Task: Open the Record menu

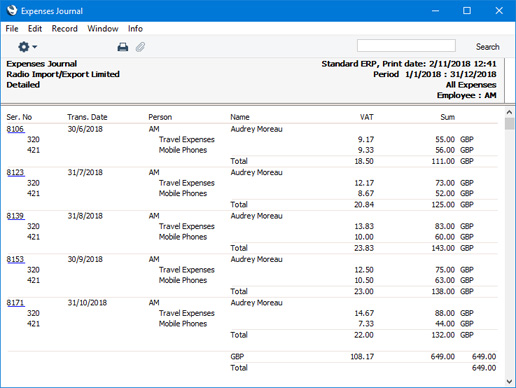Action: click(64, 29)
